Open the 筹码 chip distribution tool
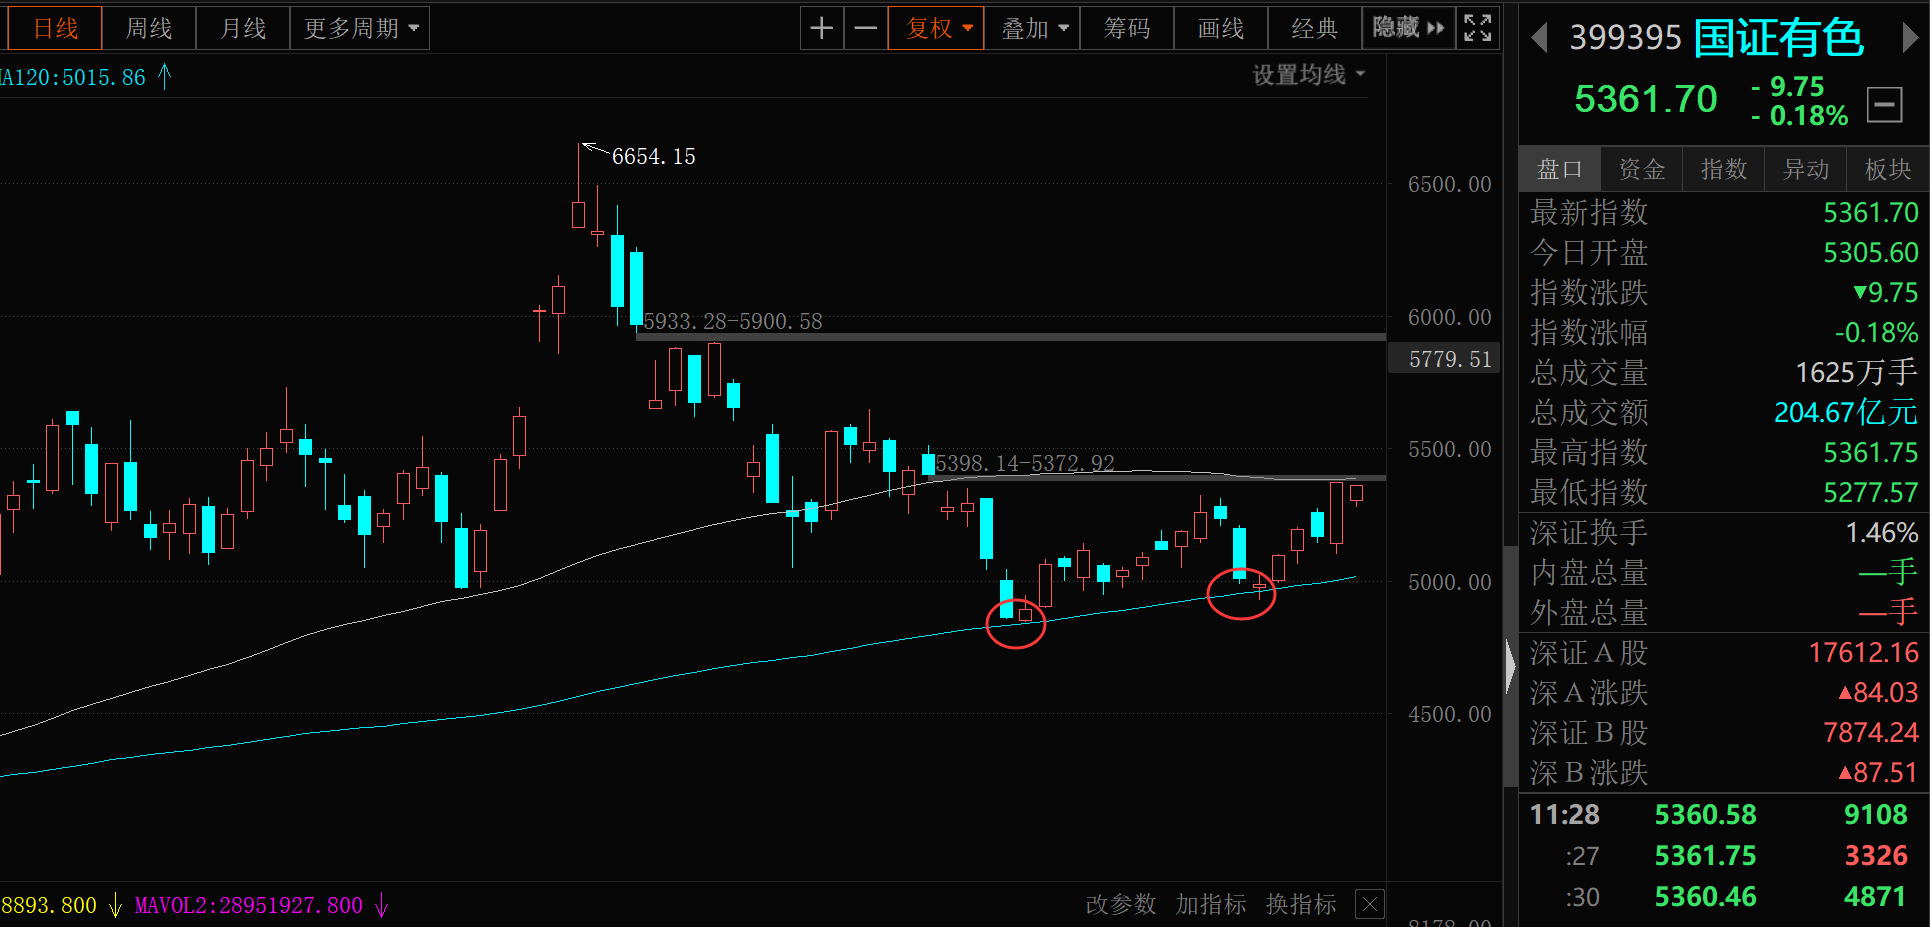Screen dimensions: 1930x927 [x=1126, y=27]
